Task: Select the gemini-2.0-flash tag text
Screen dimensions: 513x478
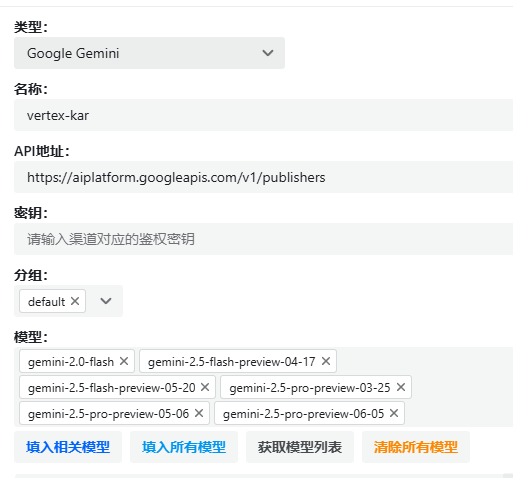Action: 71,362
